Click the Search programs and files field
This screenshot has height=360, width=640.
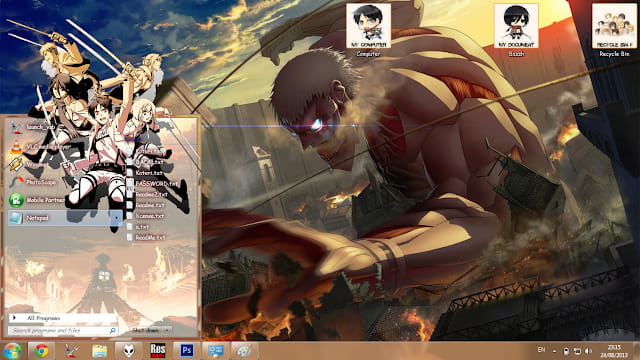63,330
